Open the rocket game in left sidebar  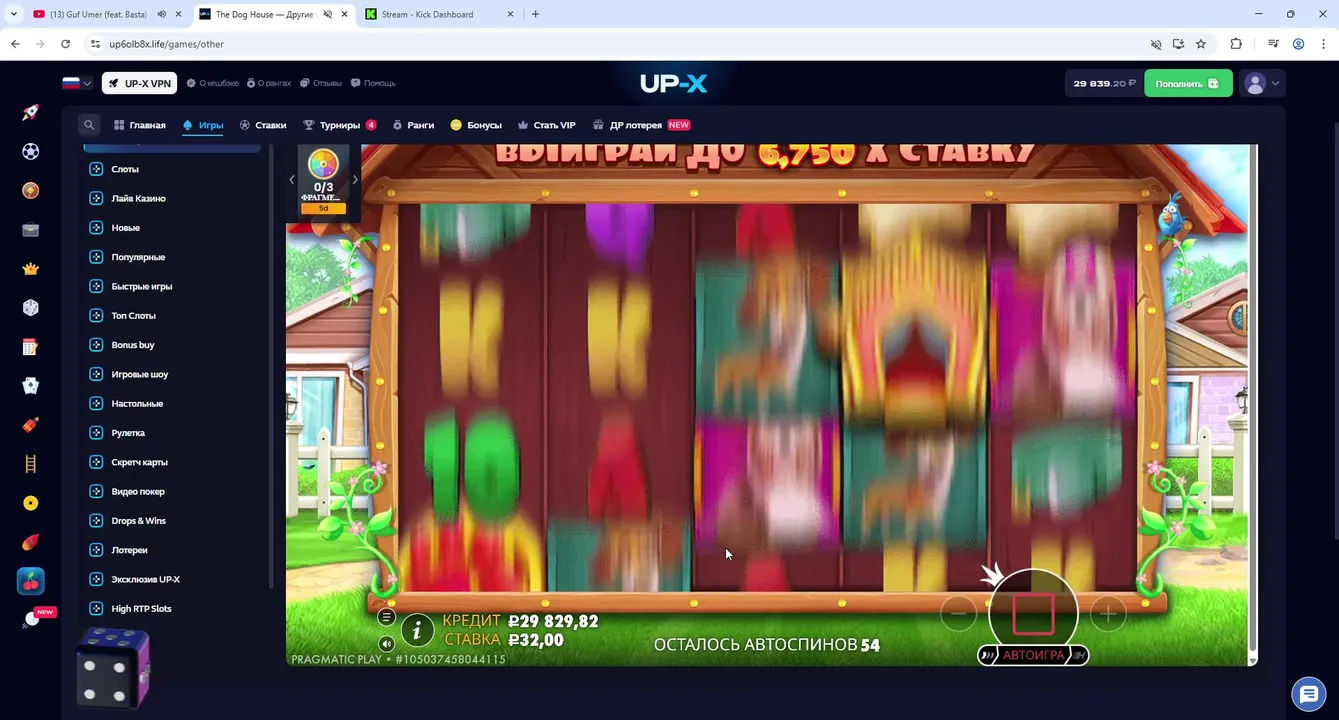(31, 113)
